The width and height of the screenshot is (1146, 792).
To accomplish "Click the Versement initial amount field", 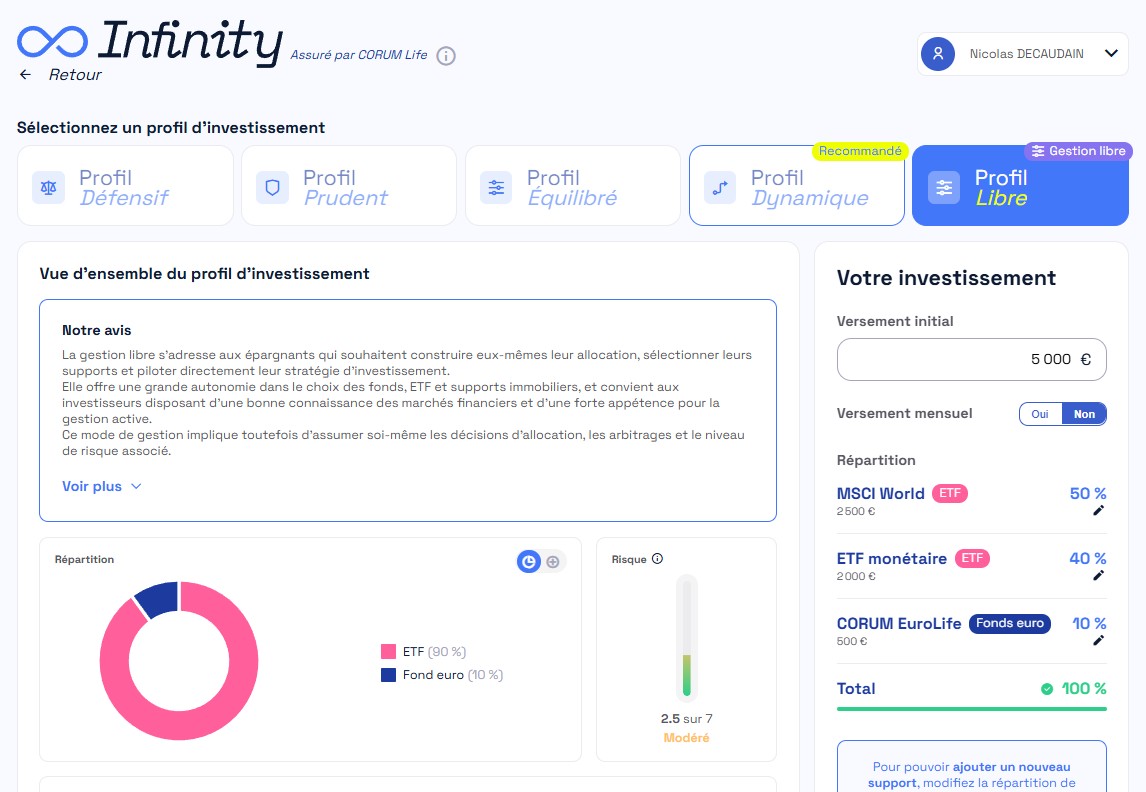I will [x=971, y=359].
